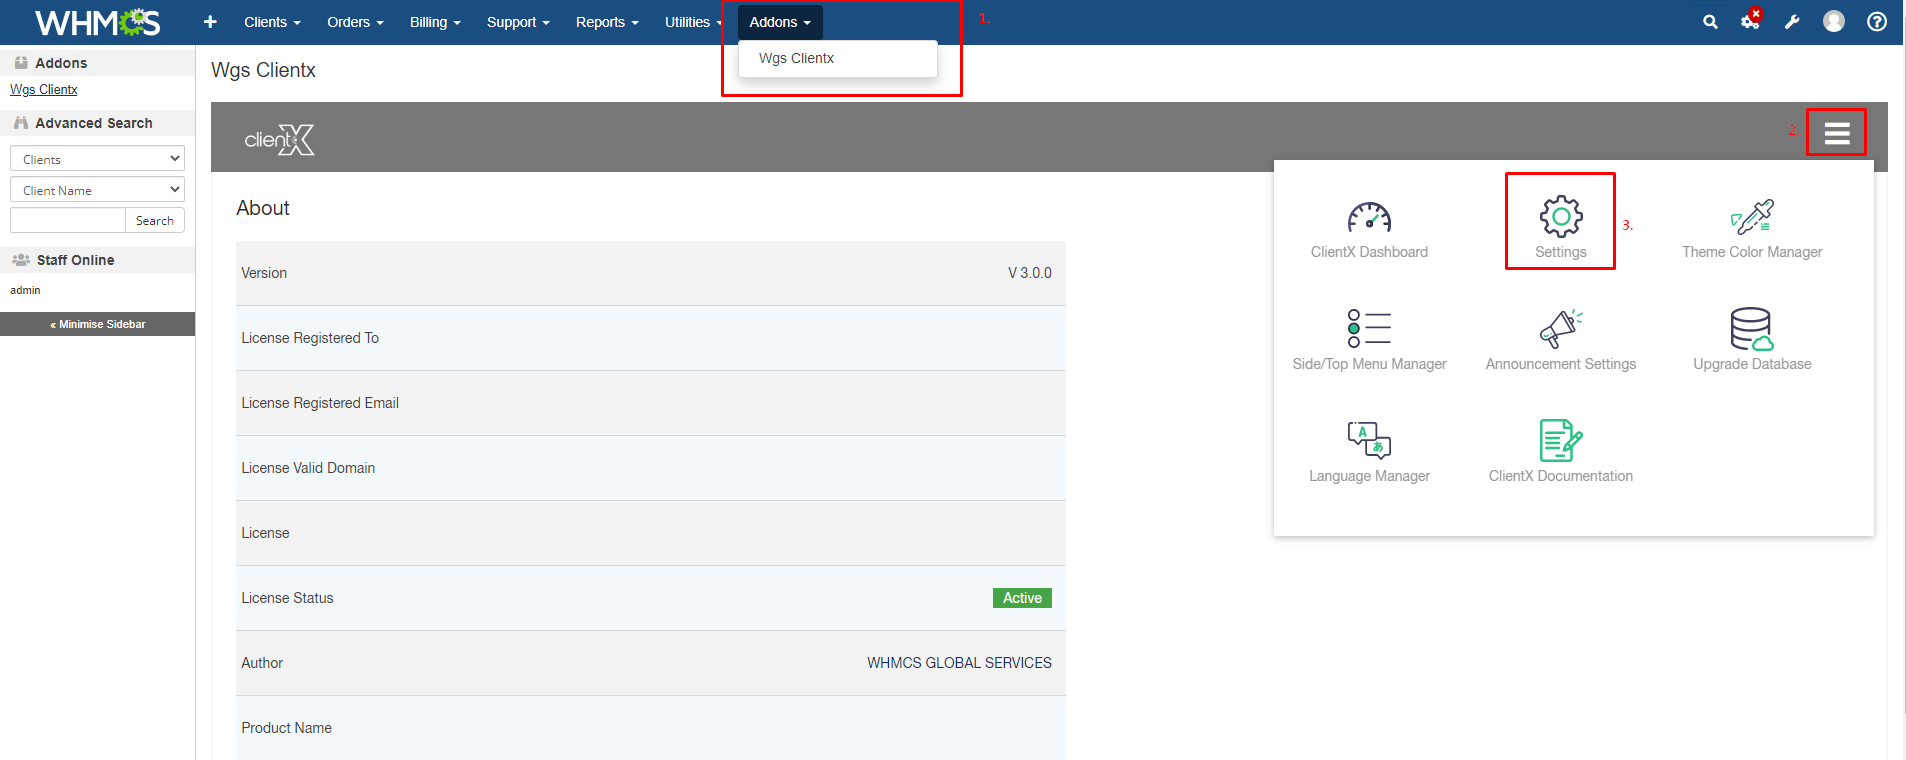Click the Search button in sidebar
This screenshot has width=1906, height=760.
point(155,221)
